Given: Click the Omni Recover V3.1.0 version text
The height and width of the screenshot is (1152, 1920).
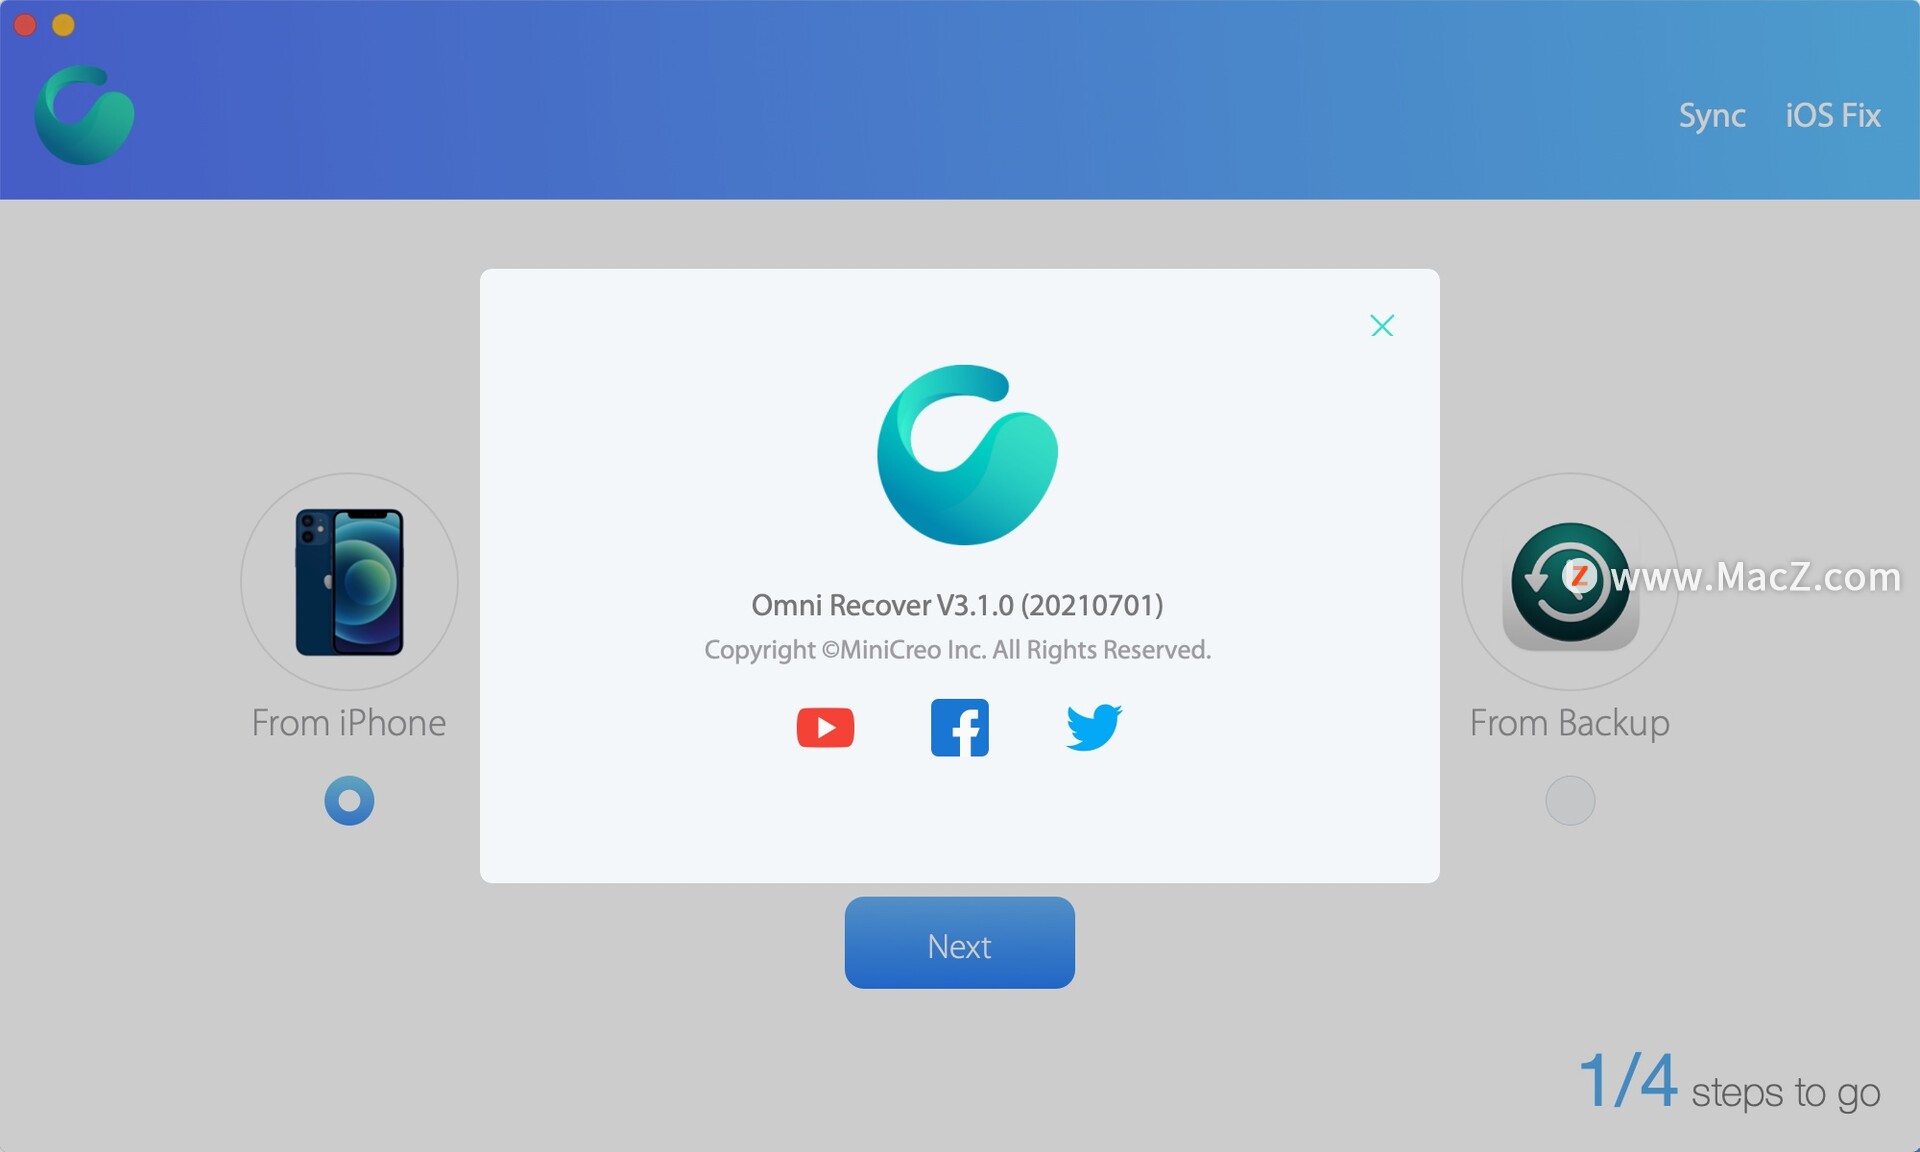Looking at the screenshot, I should point(957,605).
